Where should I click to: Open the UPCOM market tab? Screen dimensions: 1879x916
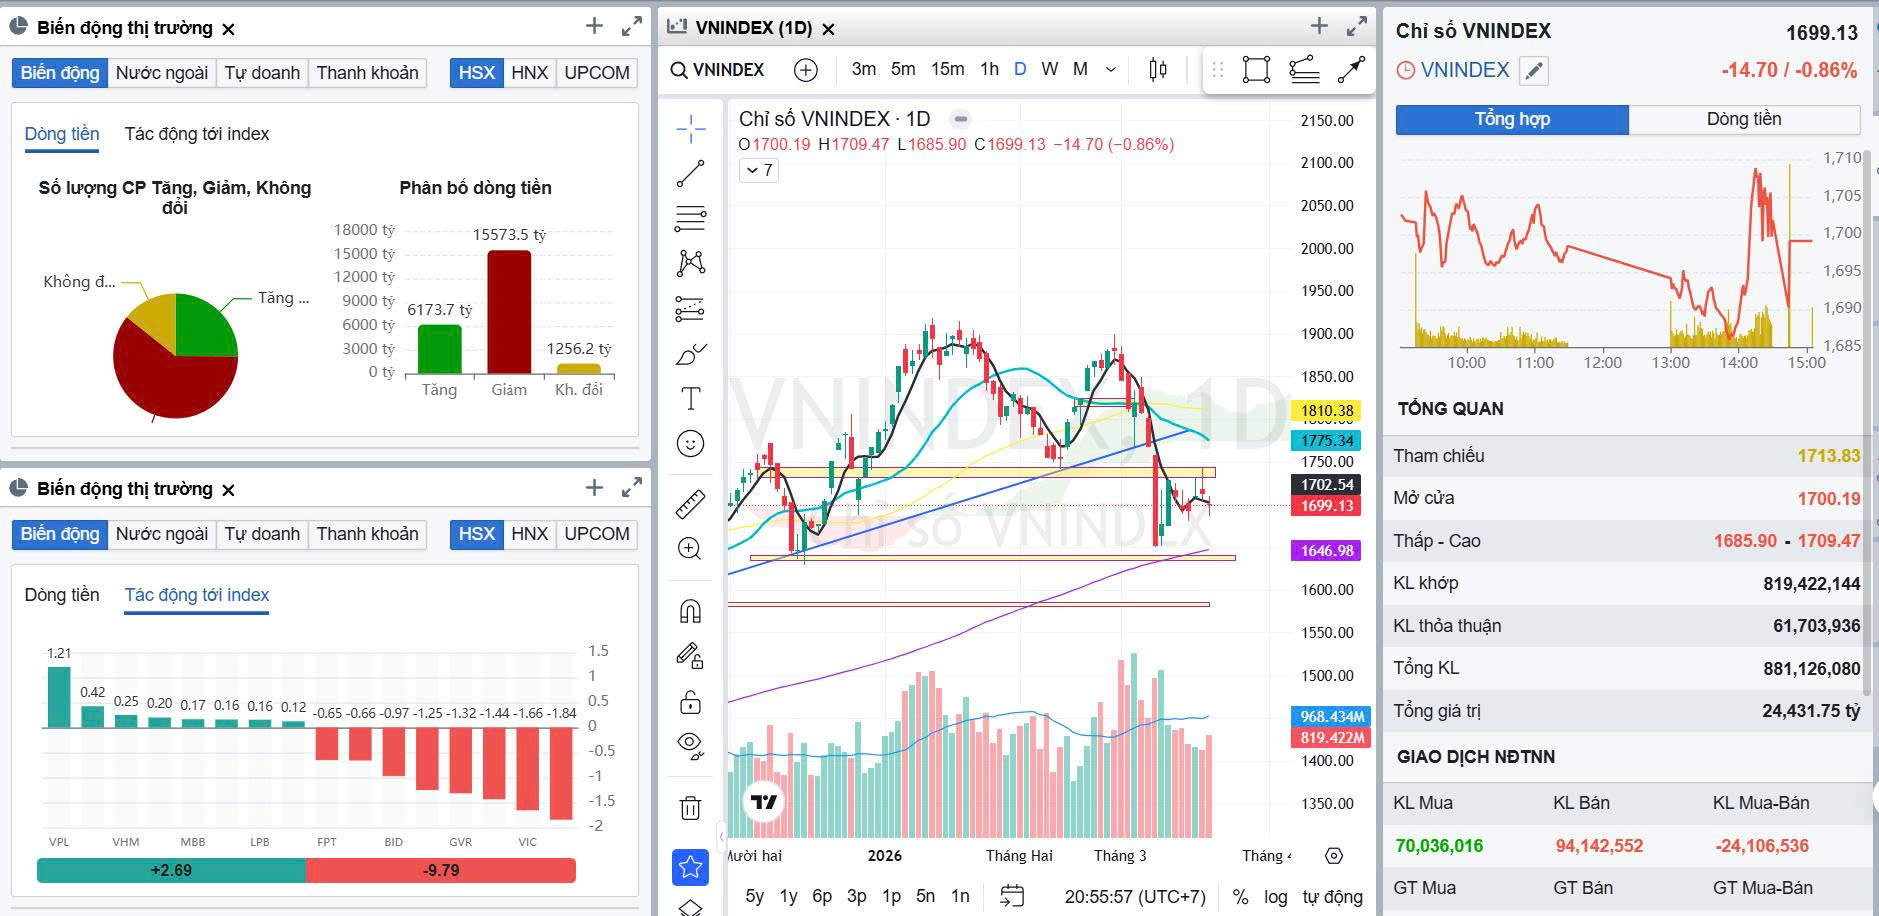coord(596,72)
